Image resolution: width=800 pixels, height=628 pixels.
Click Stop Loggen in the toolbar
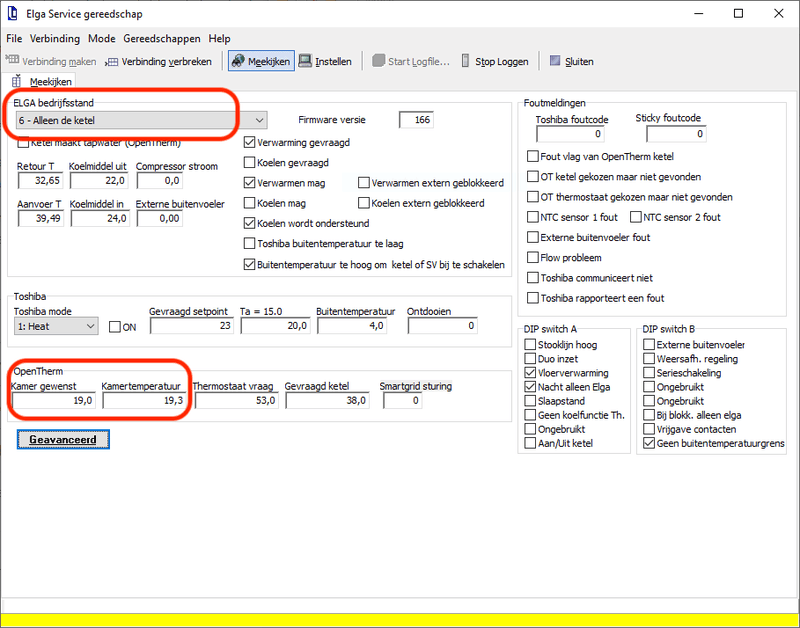pyautogui.click(x=495, y=61)
